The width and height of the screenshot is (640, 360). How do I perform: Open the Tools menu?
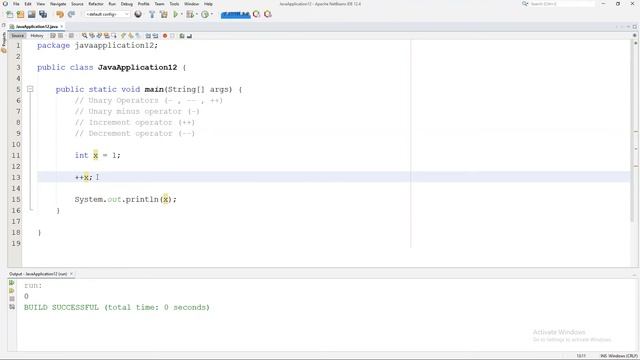(x=174, y=4)
